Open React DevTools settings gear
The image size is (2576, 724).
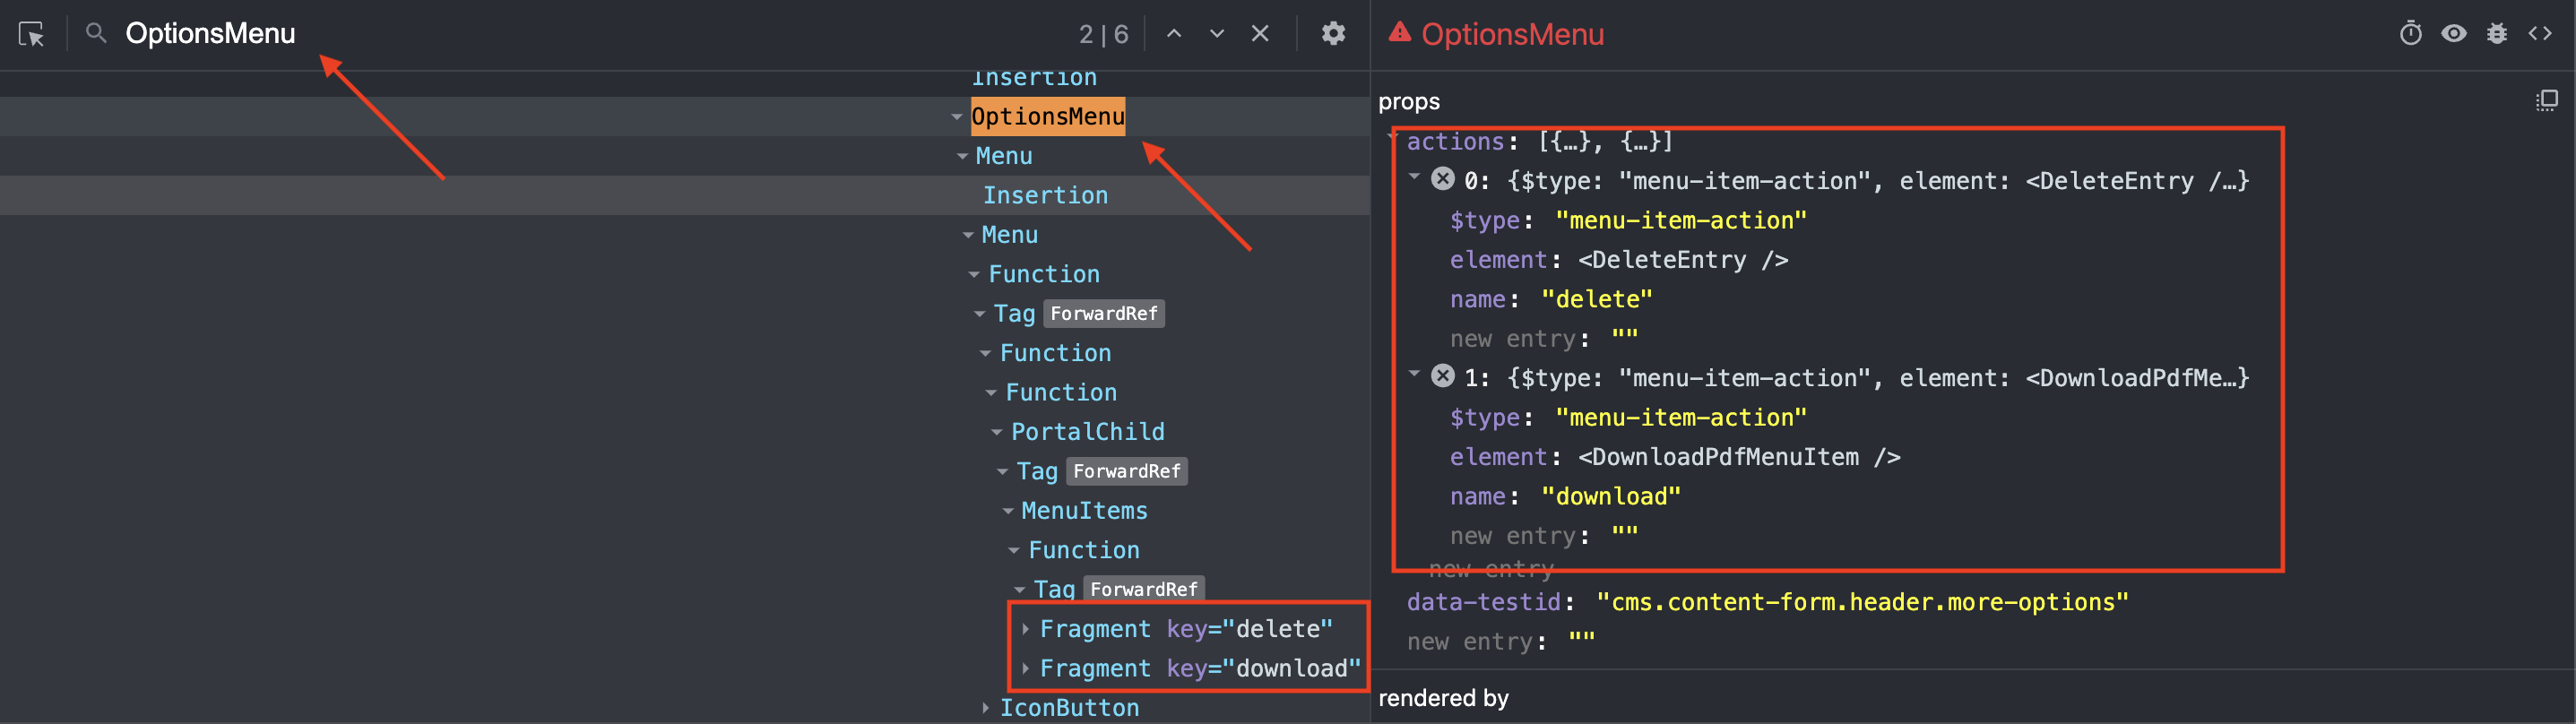tap(1333, 34)
